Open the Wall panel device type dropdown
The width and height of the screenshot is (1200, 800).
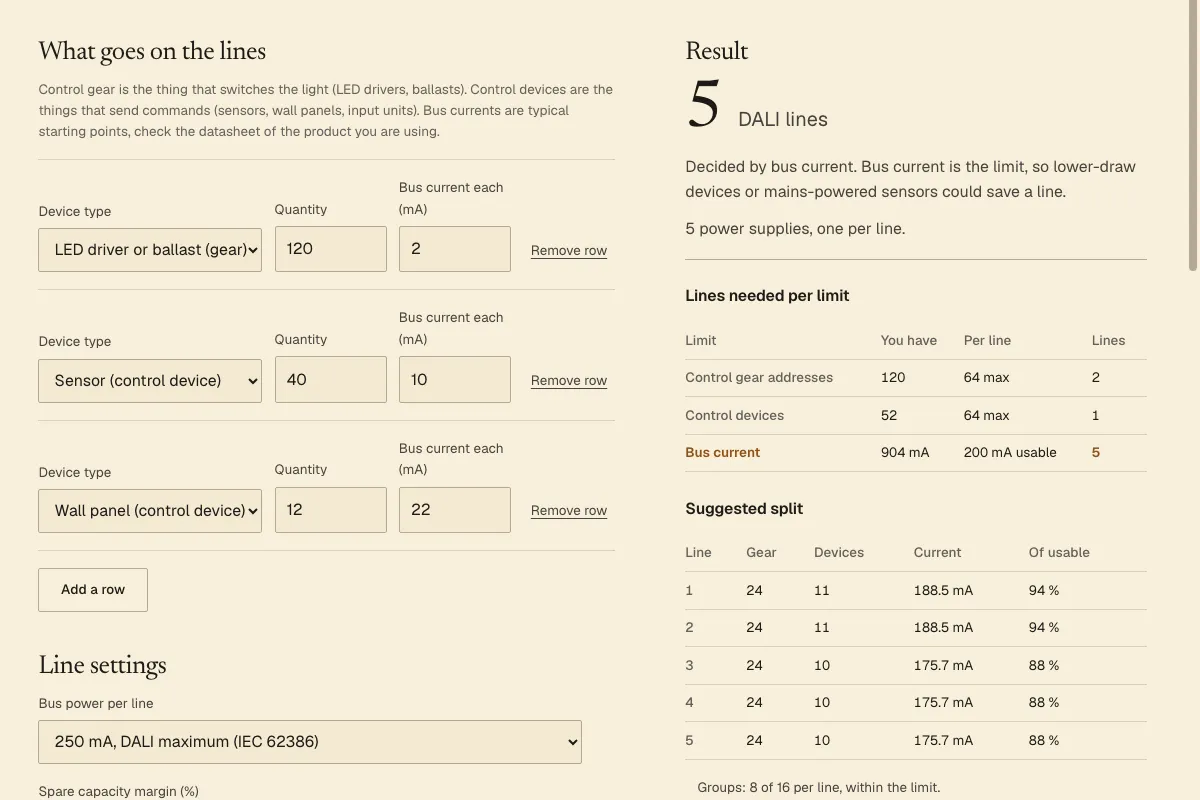150,510
